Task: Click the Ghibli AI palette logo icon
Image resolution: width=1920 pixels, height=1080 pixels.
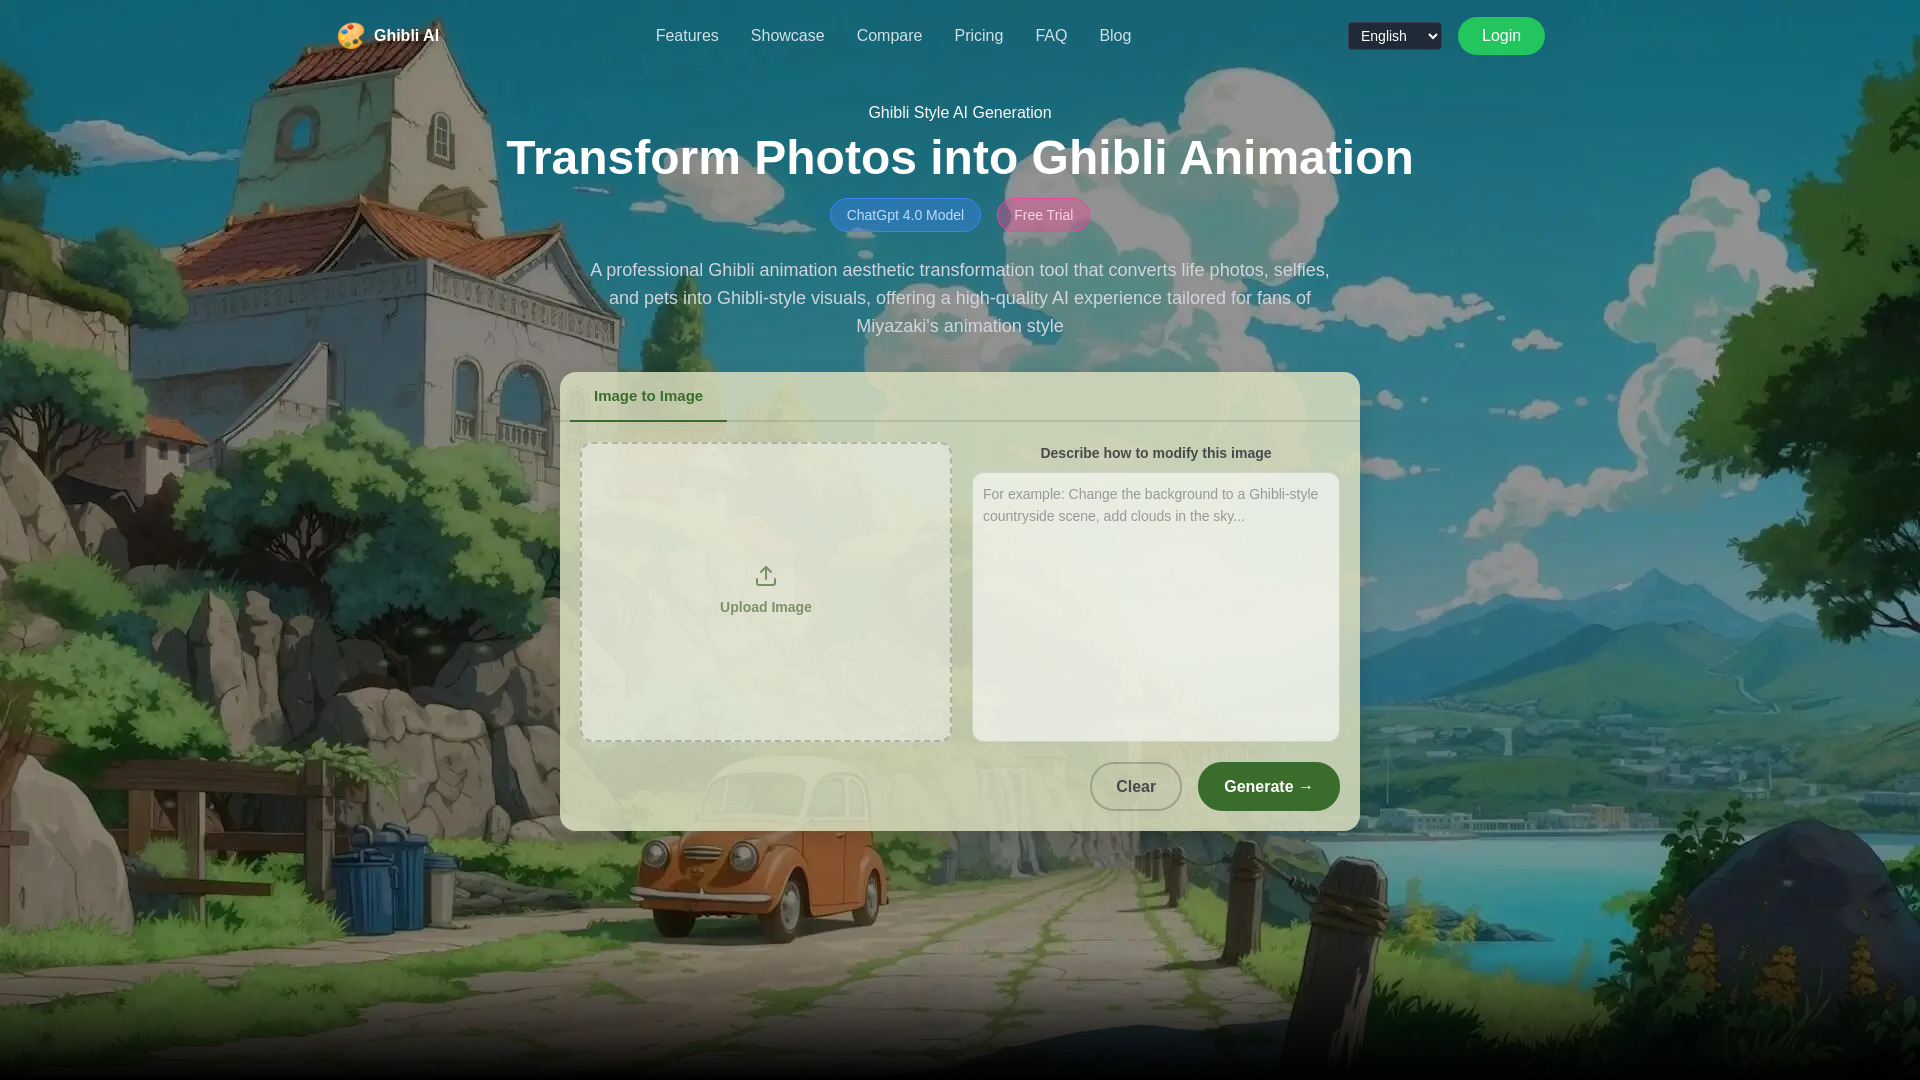Action: 351,35
